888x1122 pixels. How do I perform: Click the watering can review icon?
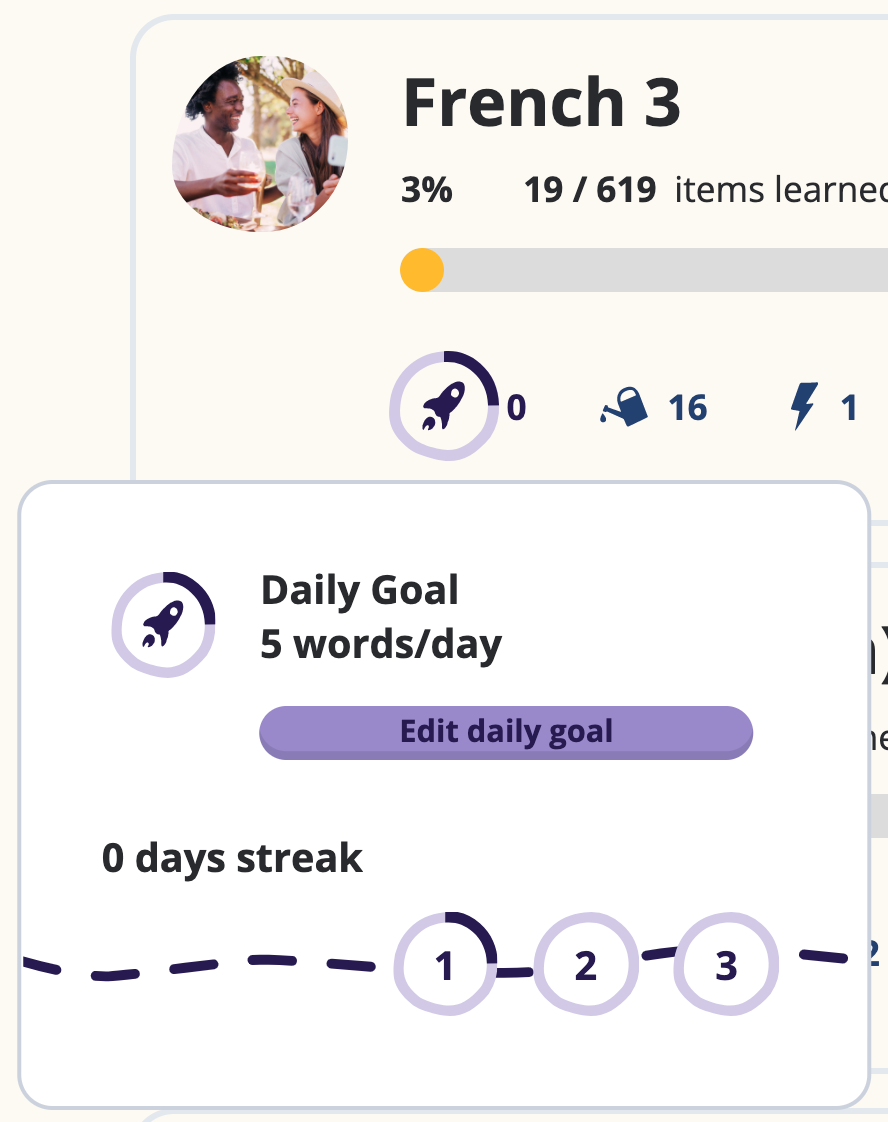625,408
